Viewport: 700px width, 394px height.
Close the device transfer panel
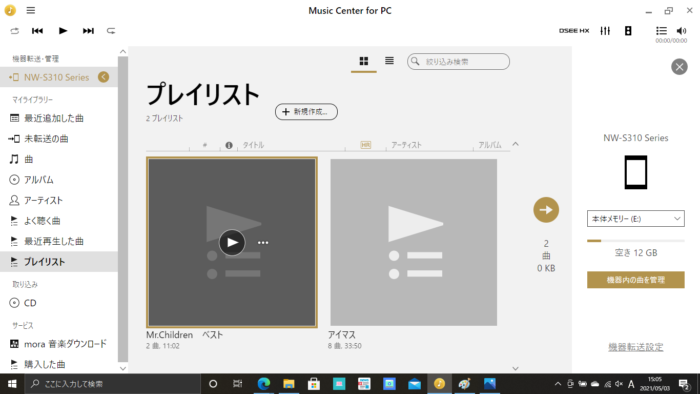click(679, 67)
